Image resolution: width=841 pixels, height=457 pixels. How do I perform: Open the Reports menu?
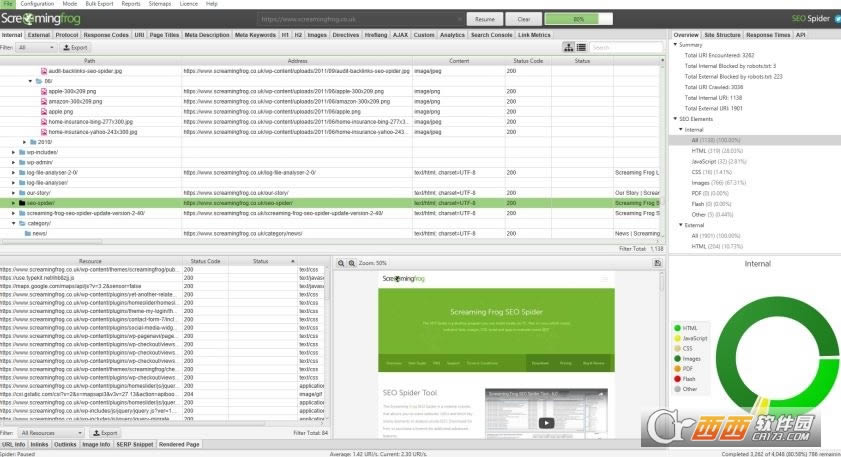pos(130,4)
